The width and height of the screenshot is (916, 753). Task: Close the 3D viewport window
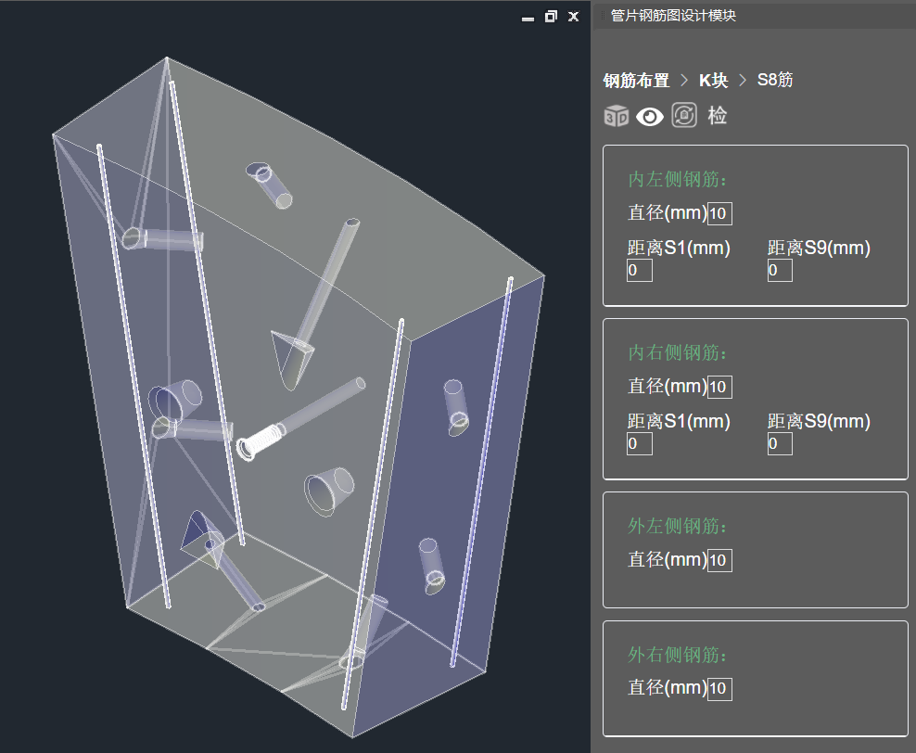[574, 16]
